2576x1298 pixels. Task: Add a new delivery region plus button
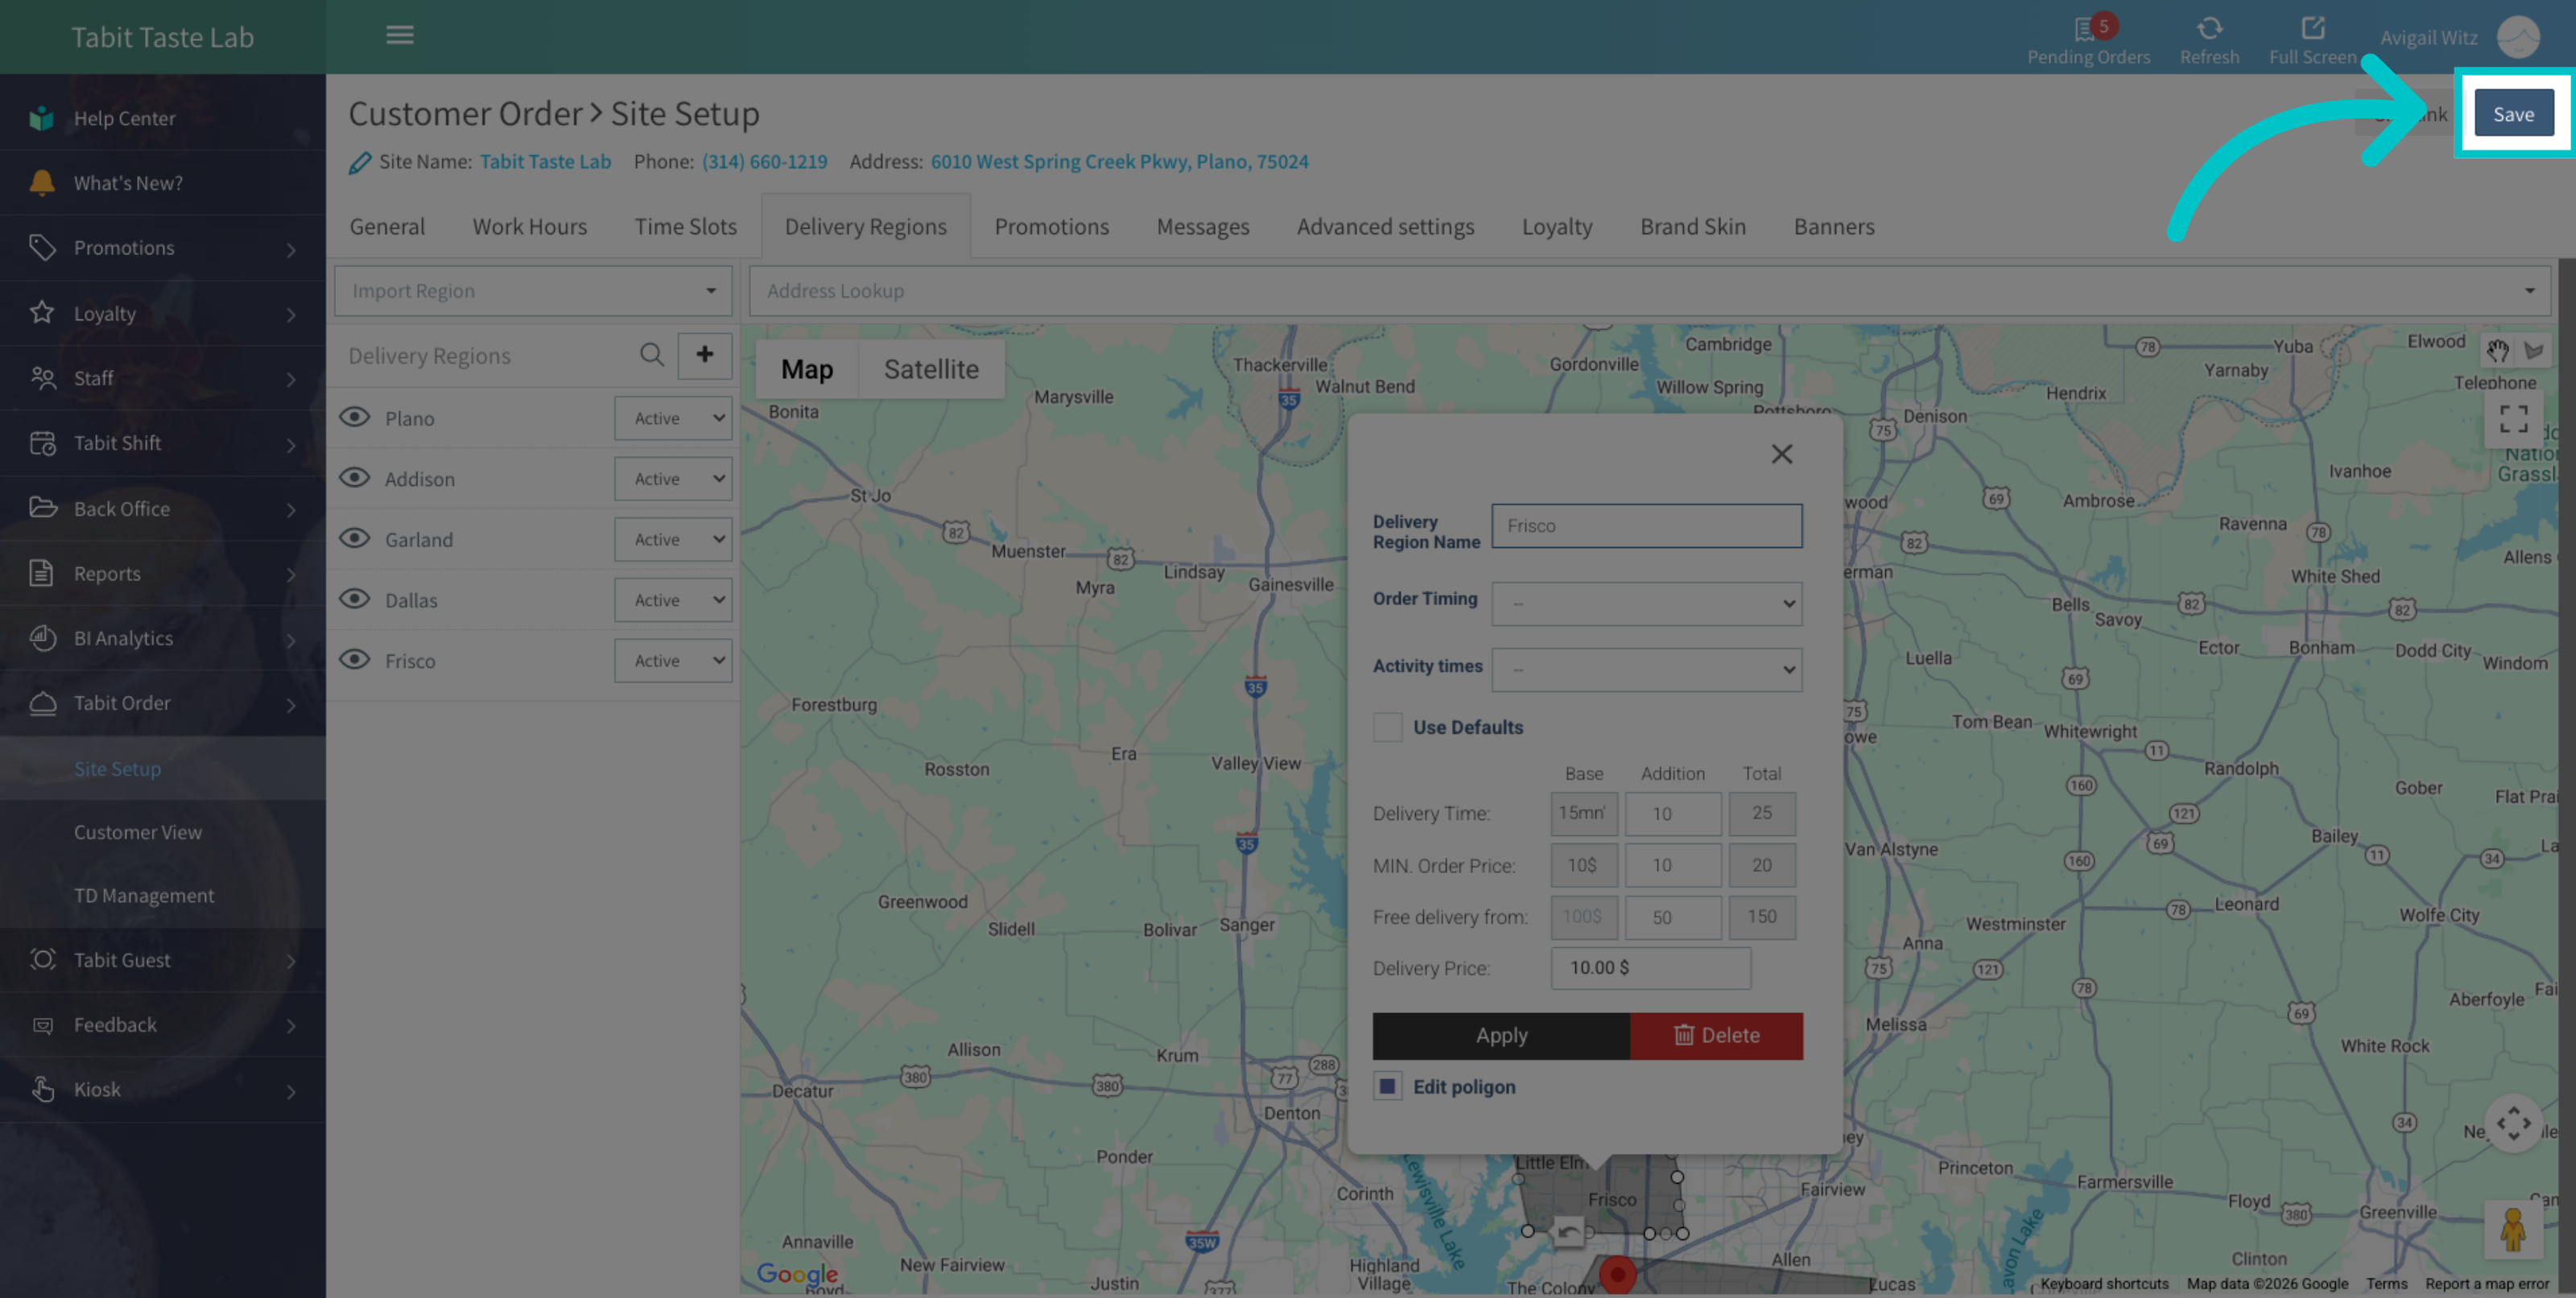[704, 355]
